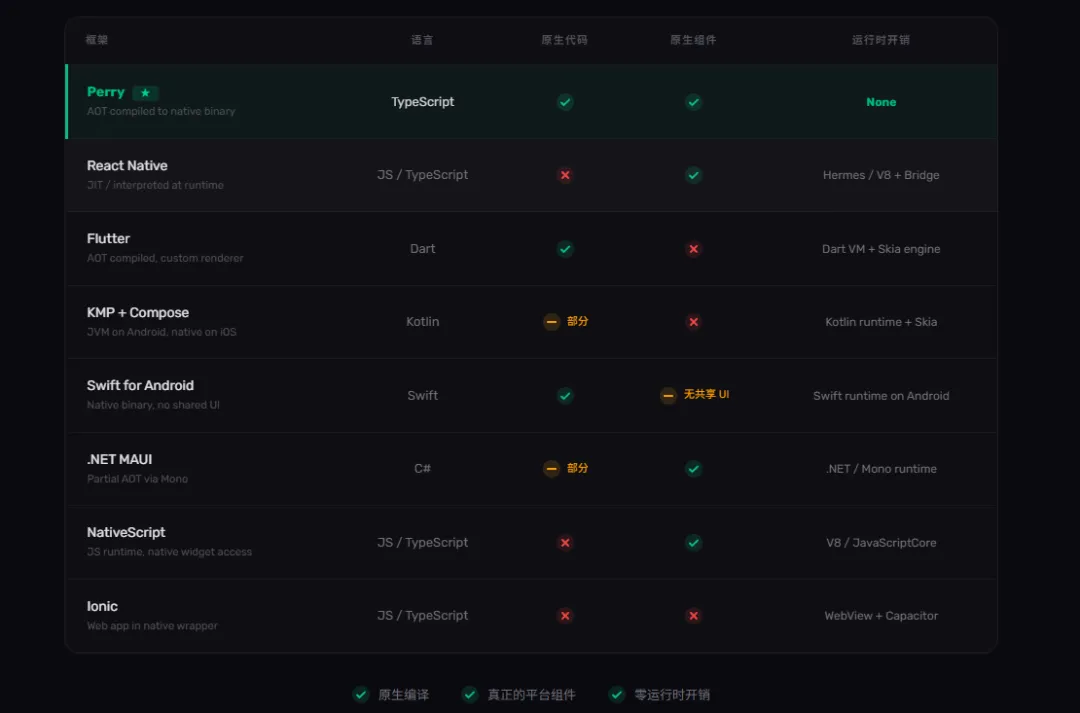
Task: Click 'Native binary, no shared UI' subtitle
Action: pos(153,405)
